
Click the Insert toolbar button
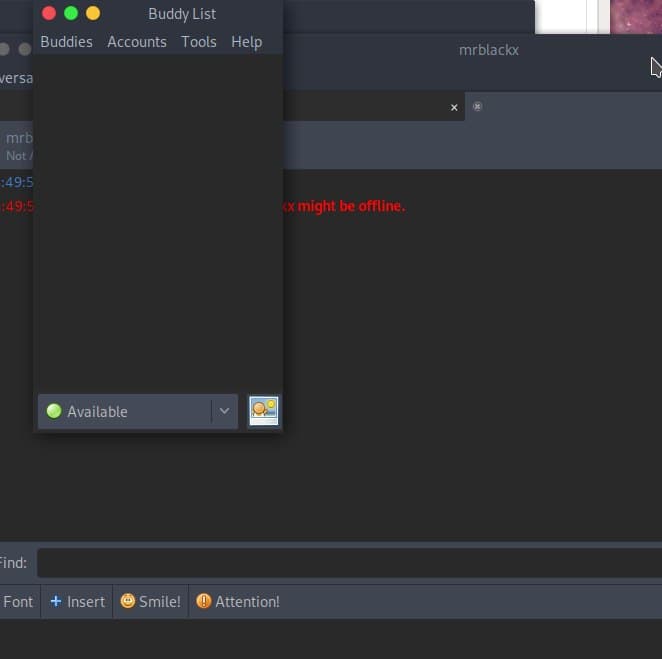pos(77,602)
